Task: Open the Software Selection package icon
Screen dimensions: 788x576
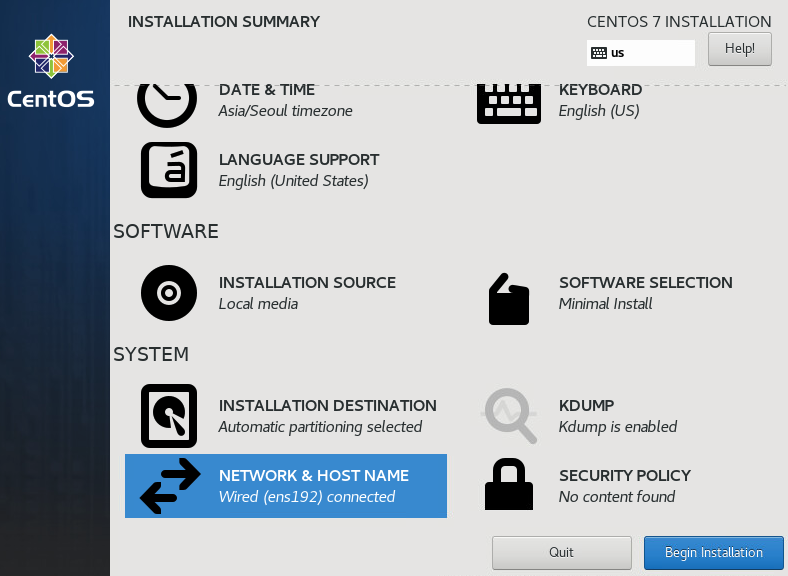Action: [x=509, y=299]
